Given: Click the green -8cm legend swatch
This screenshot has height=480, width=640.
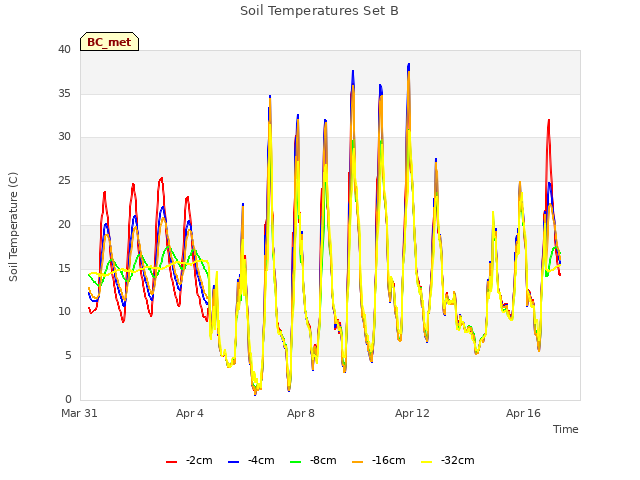Looking at the screenshot, I should (296, 462).
